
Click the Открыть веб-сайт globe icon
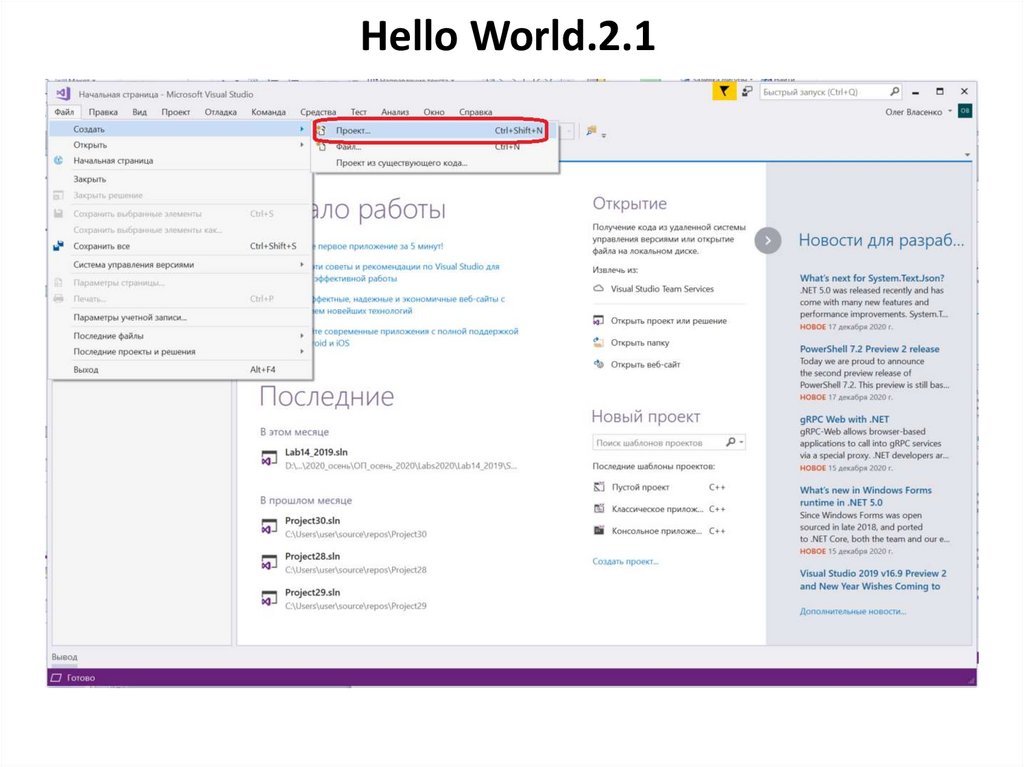click(598, 364)
